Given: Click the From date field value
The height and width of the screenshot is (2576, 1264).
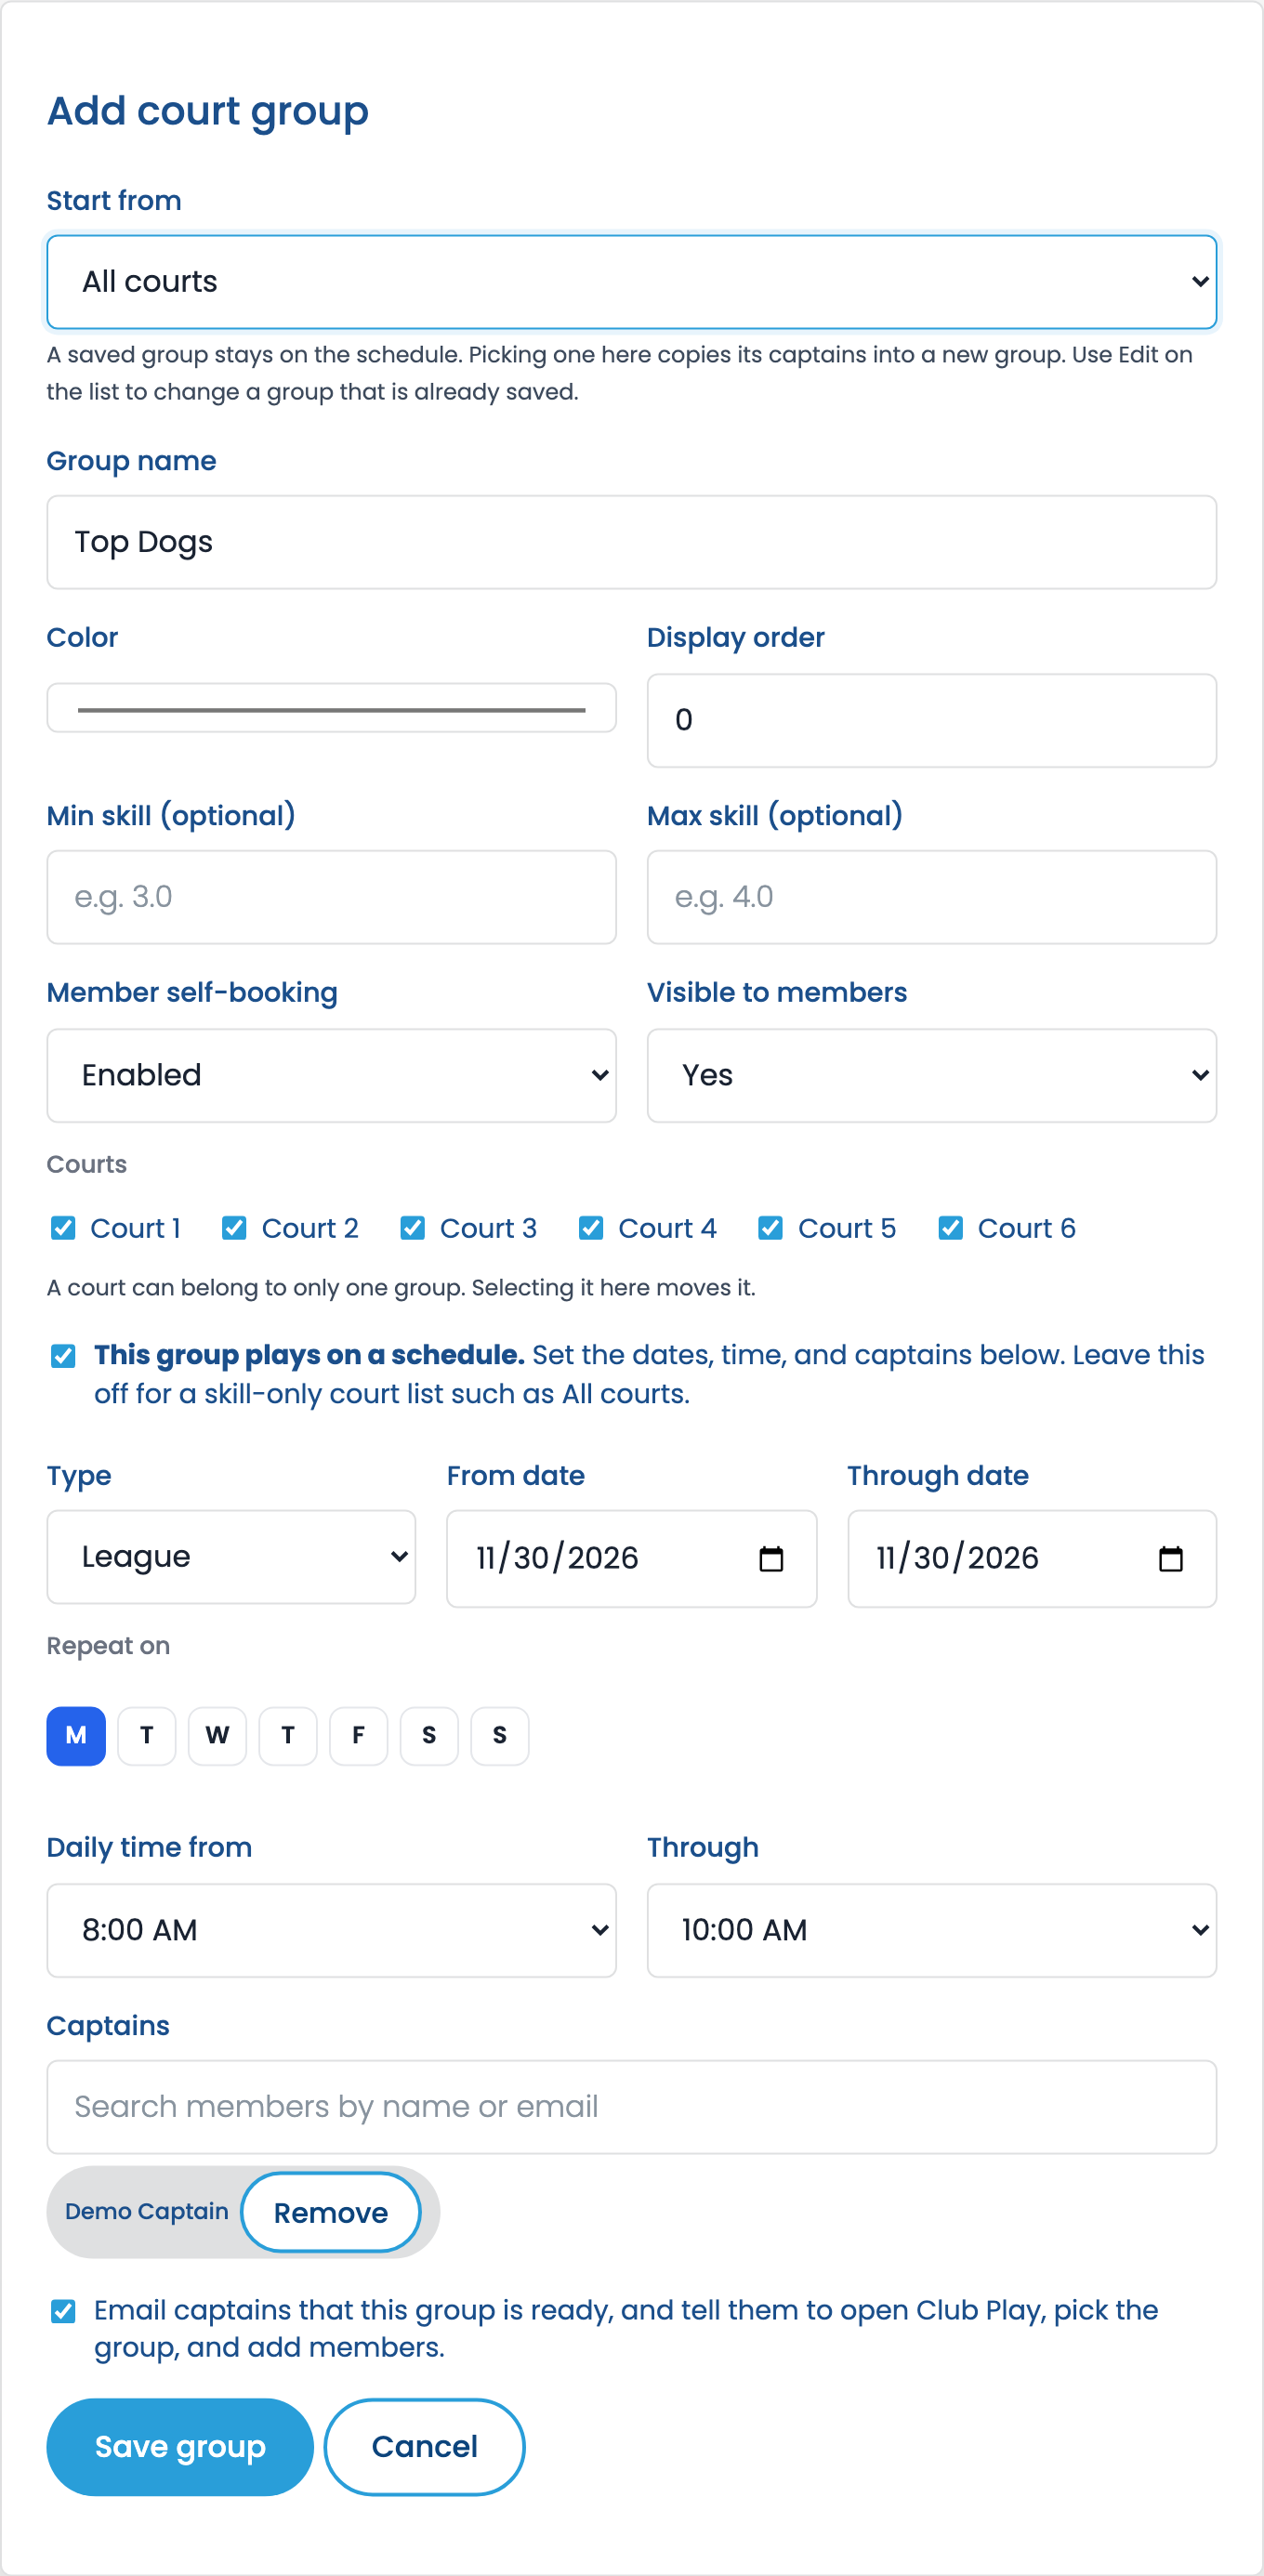Looking at the screenshot, I should (557, 1558).
